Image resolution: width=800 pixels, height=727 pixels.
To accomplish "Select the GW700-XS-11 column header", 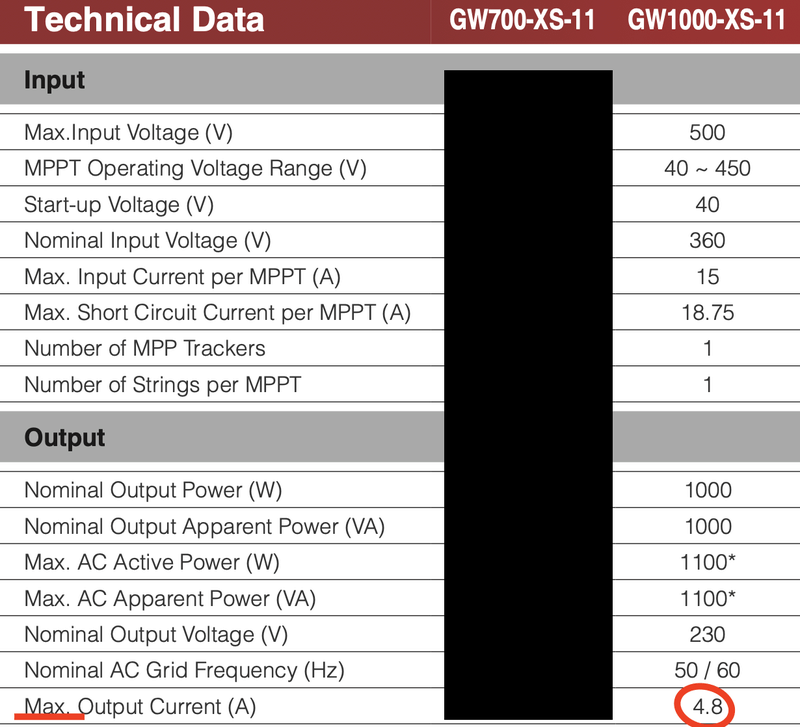I will pos(522,20).
